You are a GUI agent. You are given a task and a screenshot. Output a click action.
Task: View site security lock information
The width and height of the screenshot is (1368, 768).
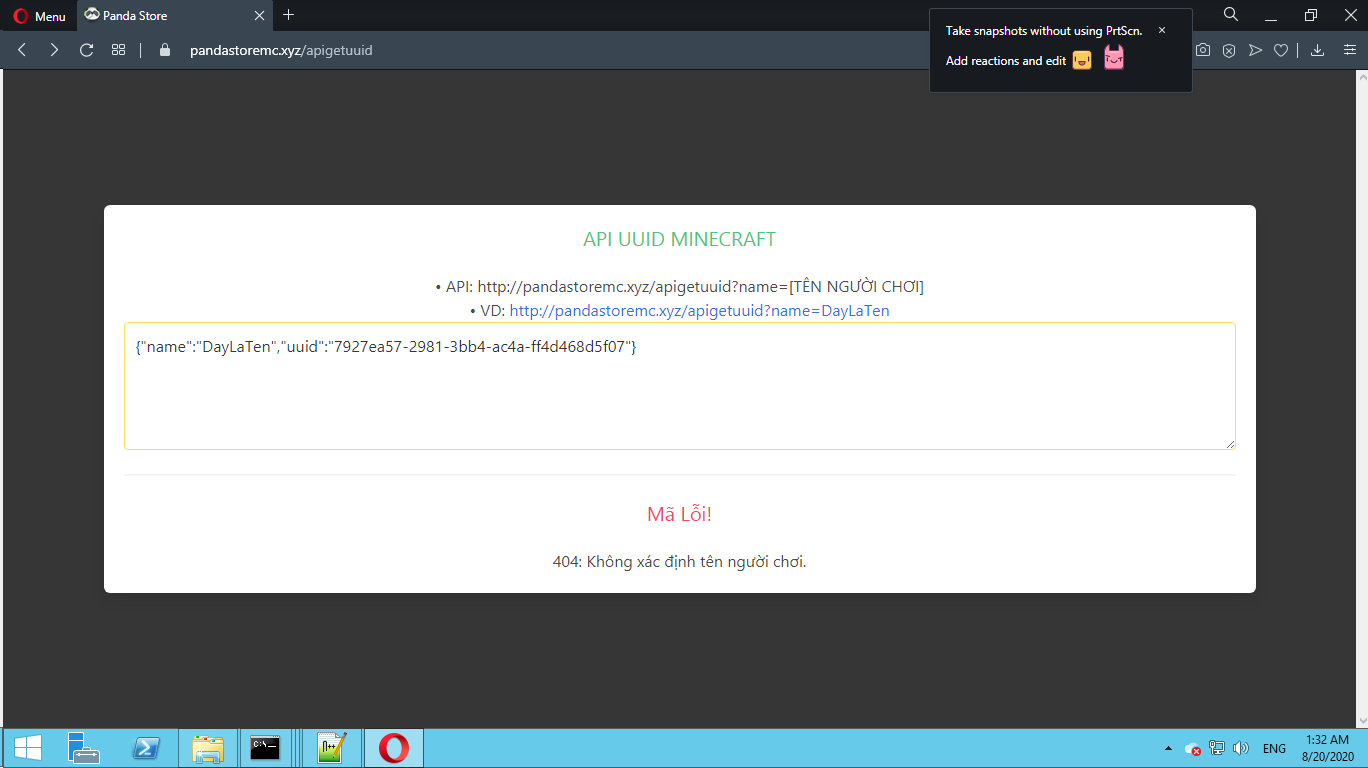165,50
